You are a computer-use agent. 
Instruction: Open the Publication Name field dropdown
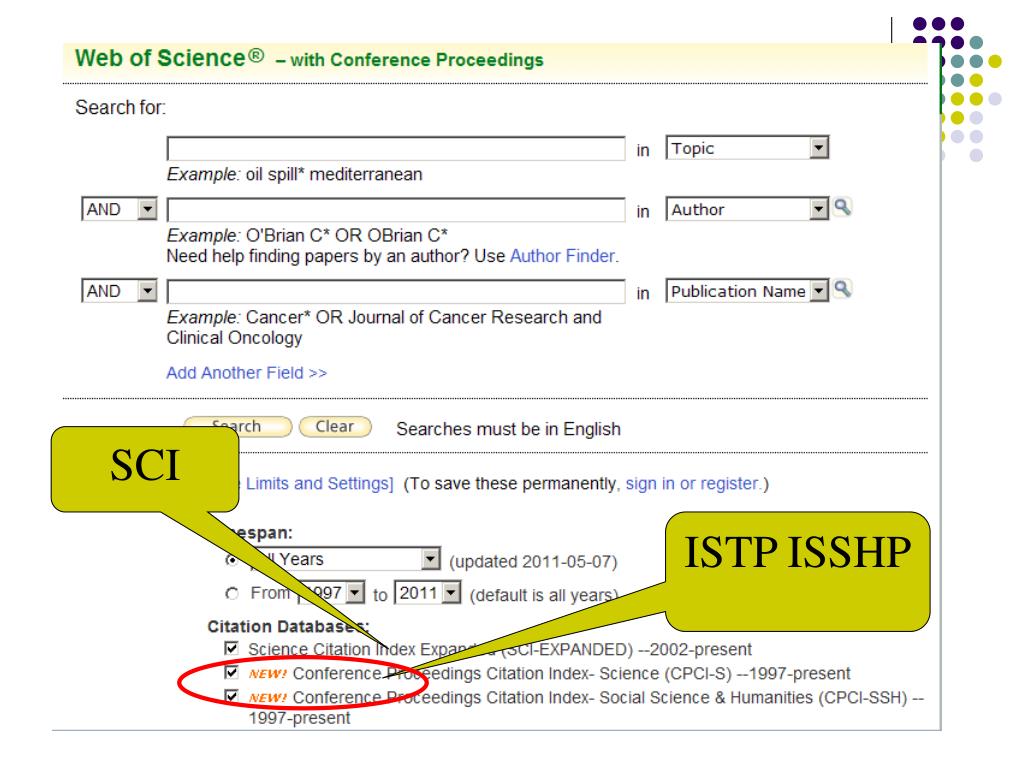pyautogui.click(x=747, y=291)
